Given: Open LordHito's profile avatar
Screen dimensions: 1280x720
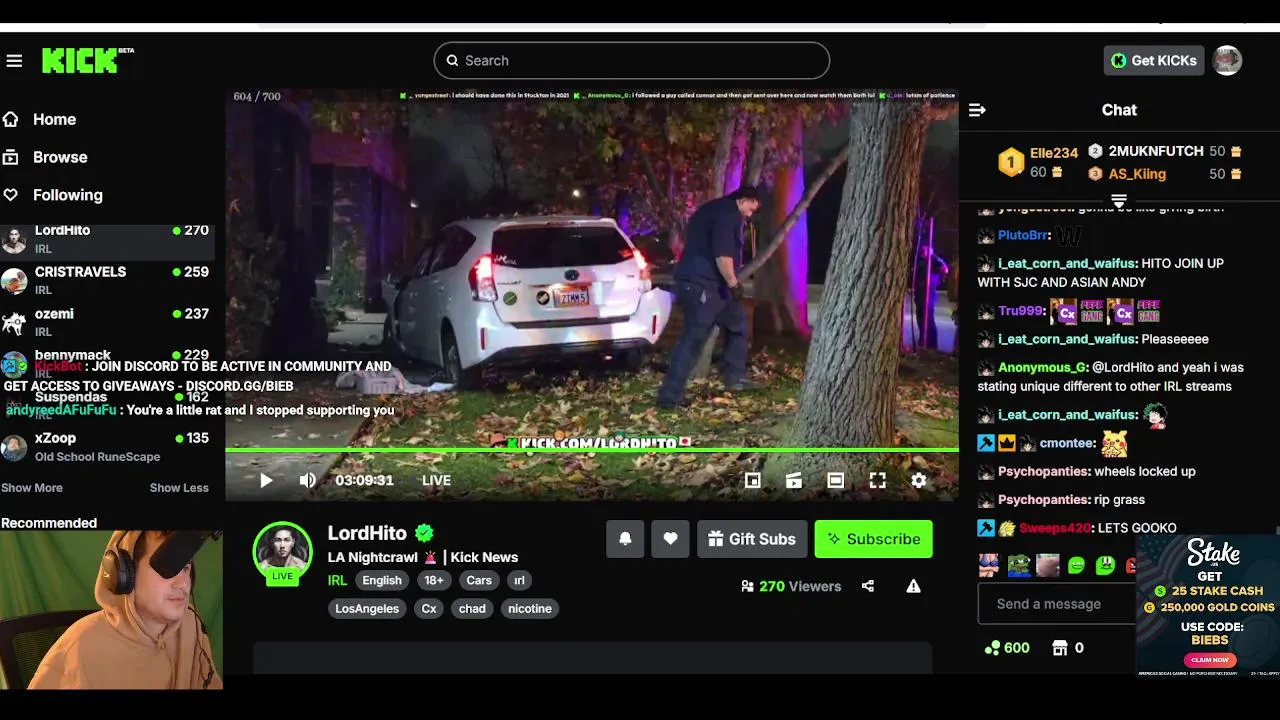Looking at the screenshot, I should pyautogui.click(x=282, y=552).
